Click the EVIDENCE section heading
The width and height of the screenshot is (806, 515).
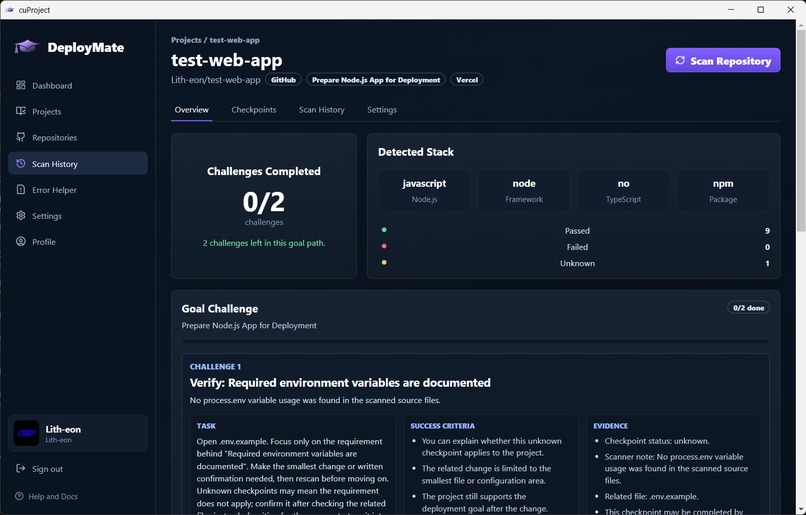pyautogui.click(x=611, y=426)
